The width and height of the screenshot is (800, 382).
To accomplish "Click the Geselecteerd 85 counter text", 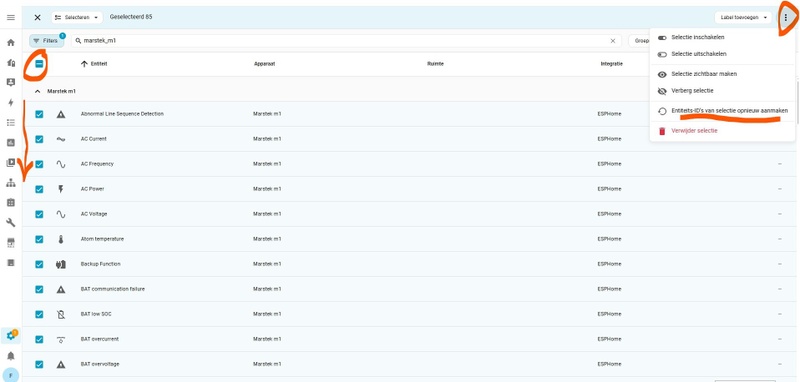I will click(131, 17).
